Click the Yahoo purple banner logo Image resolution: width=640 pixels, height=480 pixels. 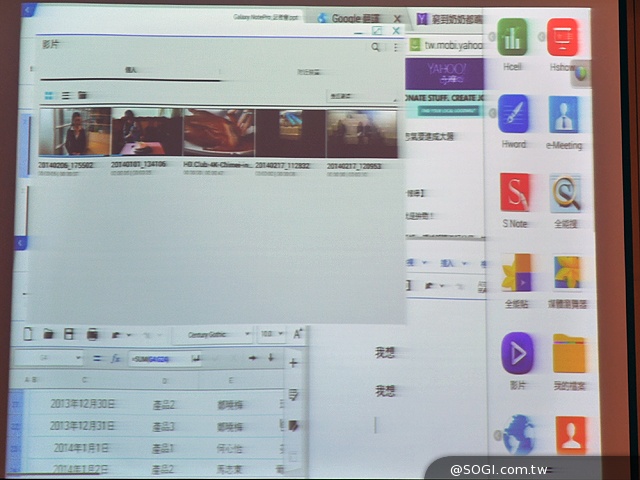point(446,74)
